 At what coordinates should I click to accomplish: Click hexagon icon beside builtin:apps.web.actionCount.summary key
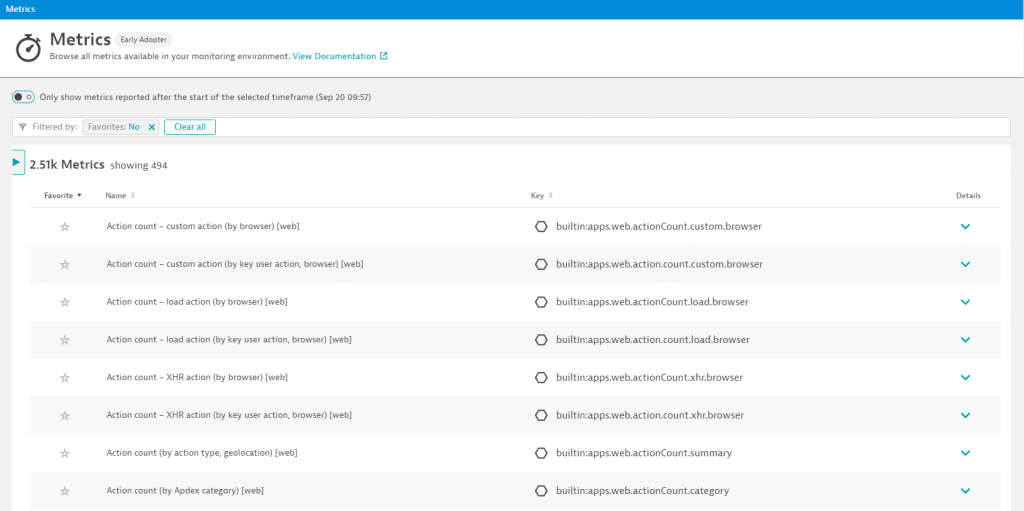pyautogui.click(x=541, y=453)
